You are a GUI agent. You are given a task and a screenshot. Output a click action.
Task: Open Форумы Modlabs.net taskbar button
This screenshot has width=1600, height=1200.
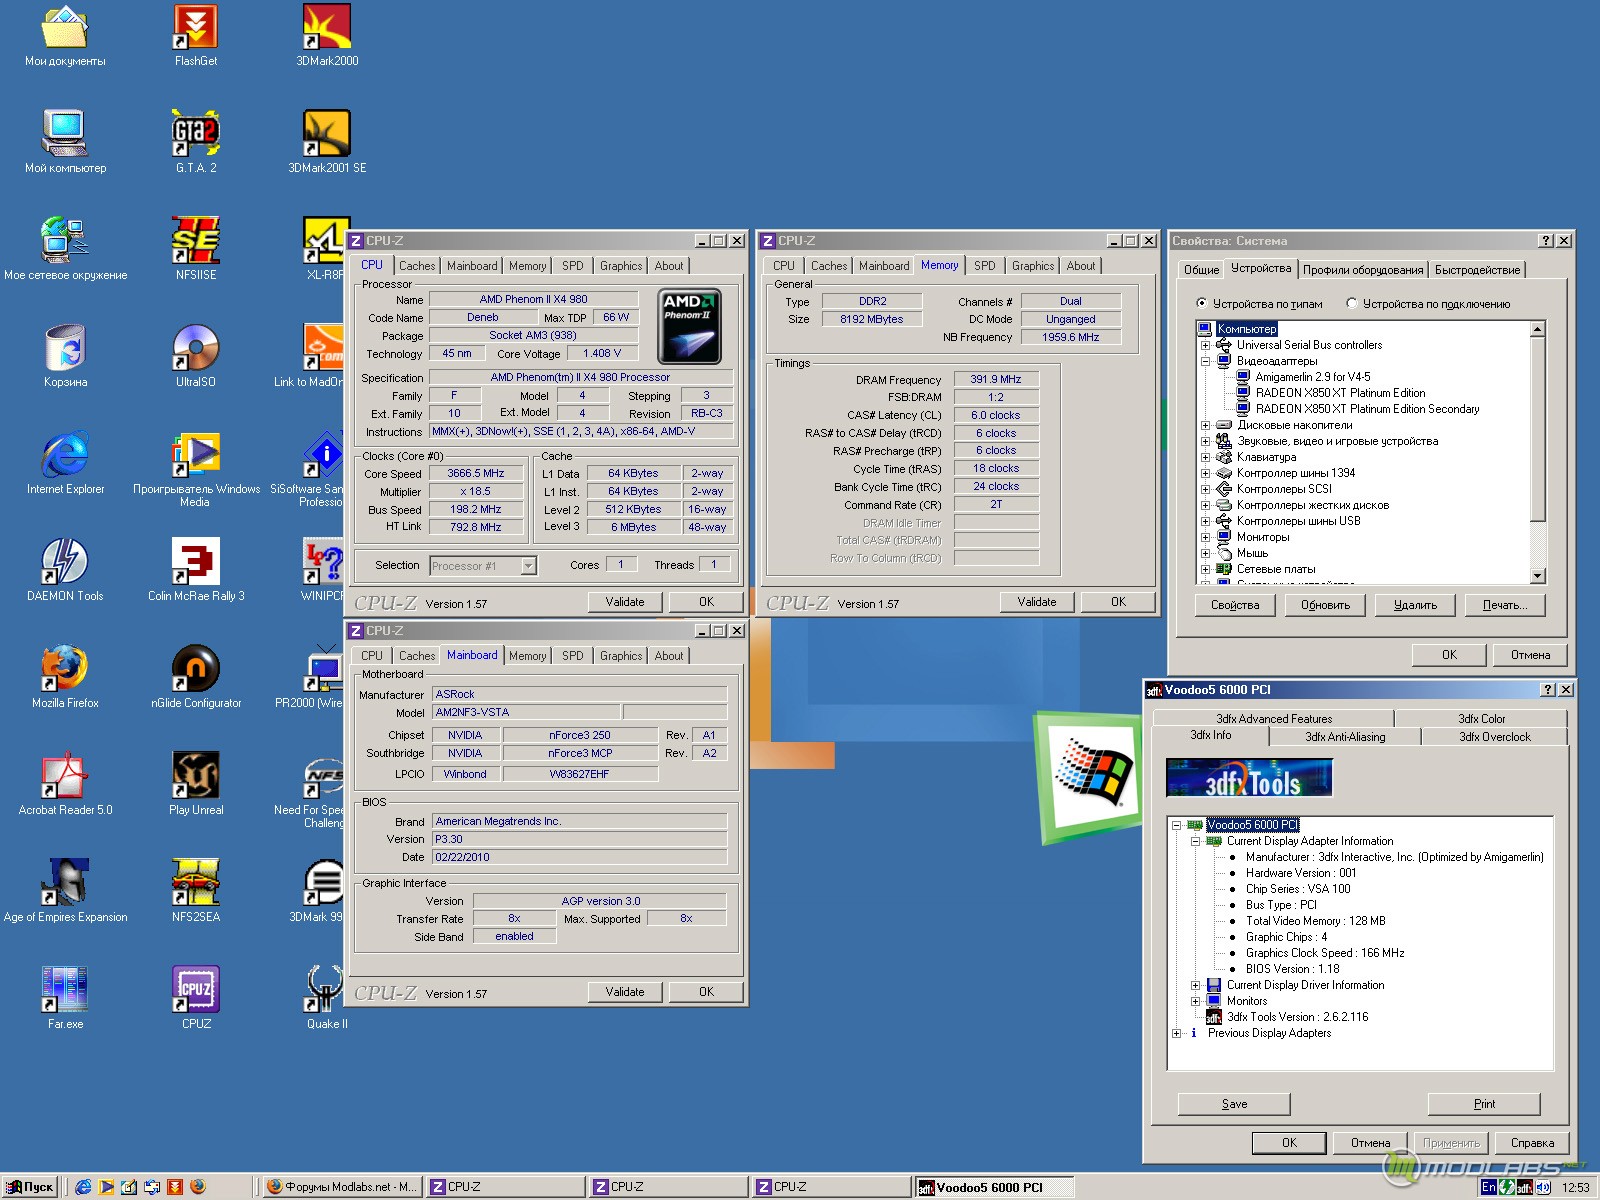coord(342,1187)
